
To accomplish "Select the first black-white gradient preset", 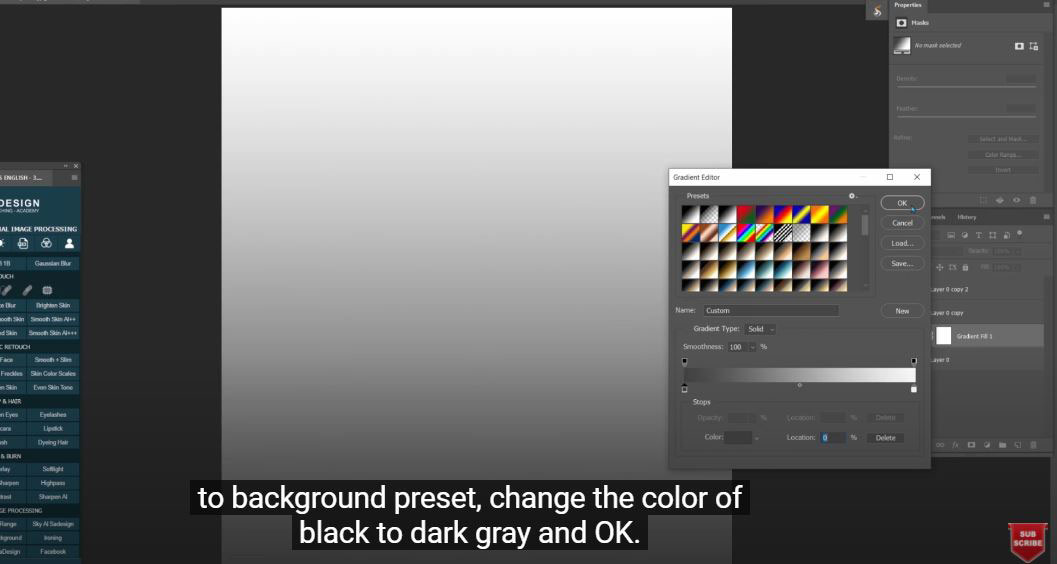I will coord(690,214).
